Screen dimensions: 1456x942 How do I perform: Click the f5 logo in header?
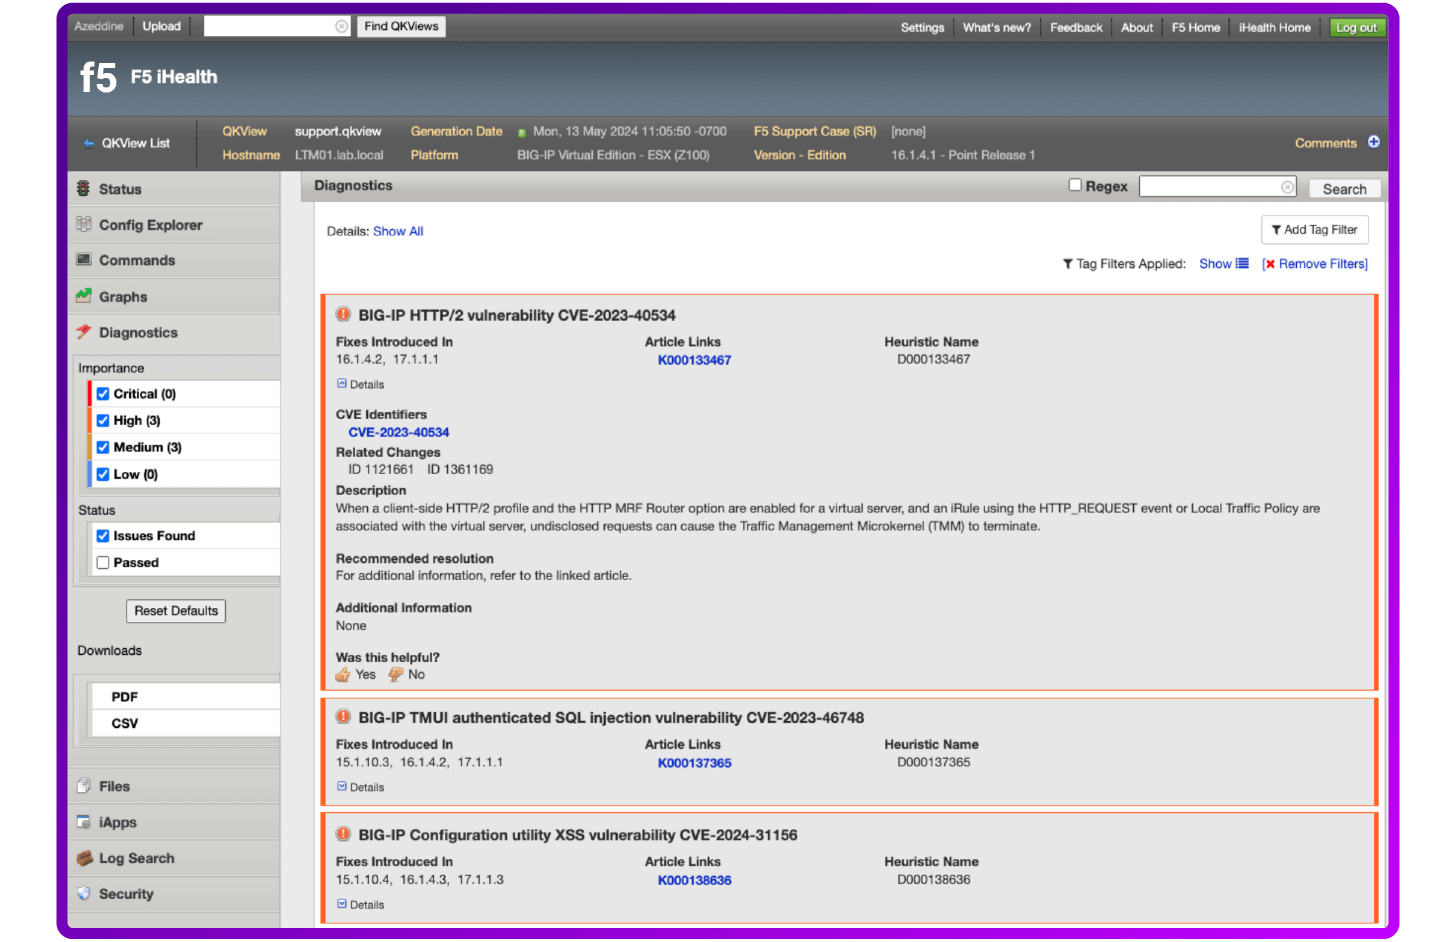coord(98,77)
